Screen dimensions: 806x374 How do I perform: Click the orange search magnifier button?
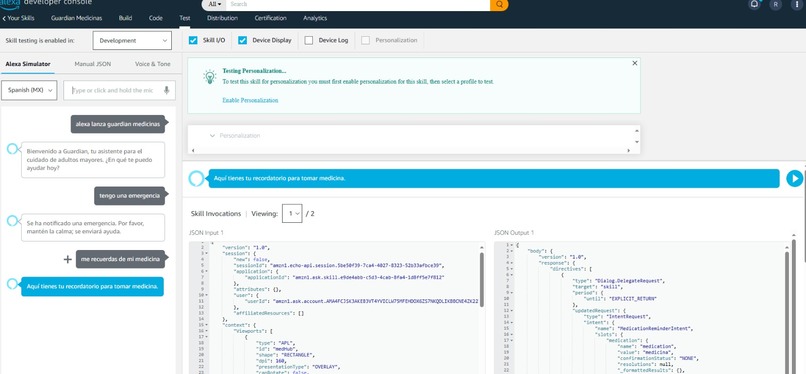point(499,5)
